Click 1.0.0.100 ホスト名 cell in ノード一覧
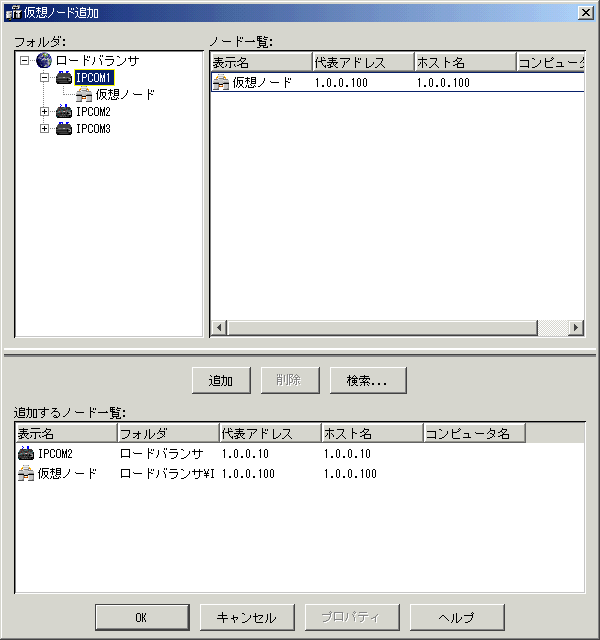The height and width of the screenshot is (640, 600). click(x=443, y=83)
